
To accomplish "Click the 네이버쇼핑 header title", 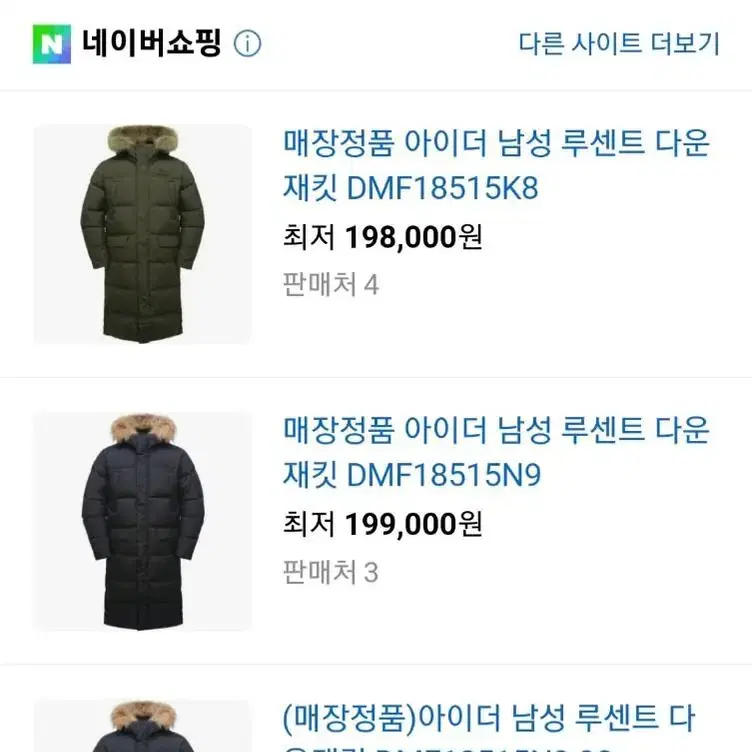I will [152, 43].
